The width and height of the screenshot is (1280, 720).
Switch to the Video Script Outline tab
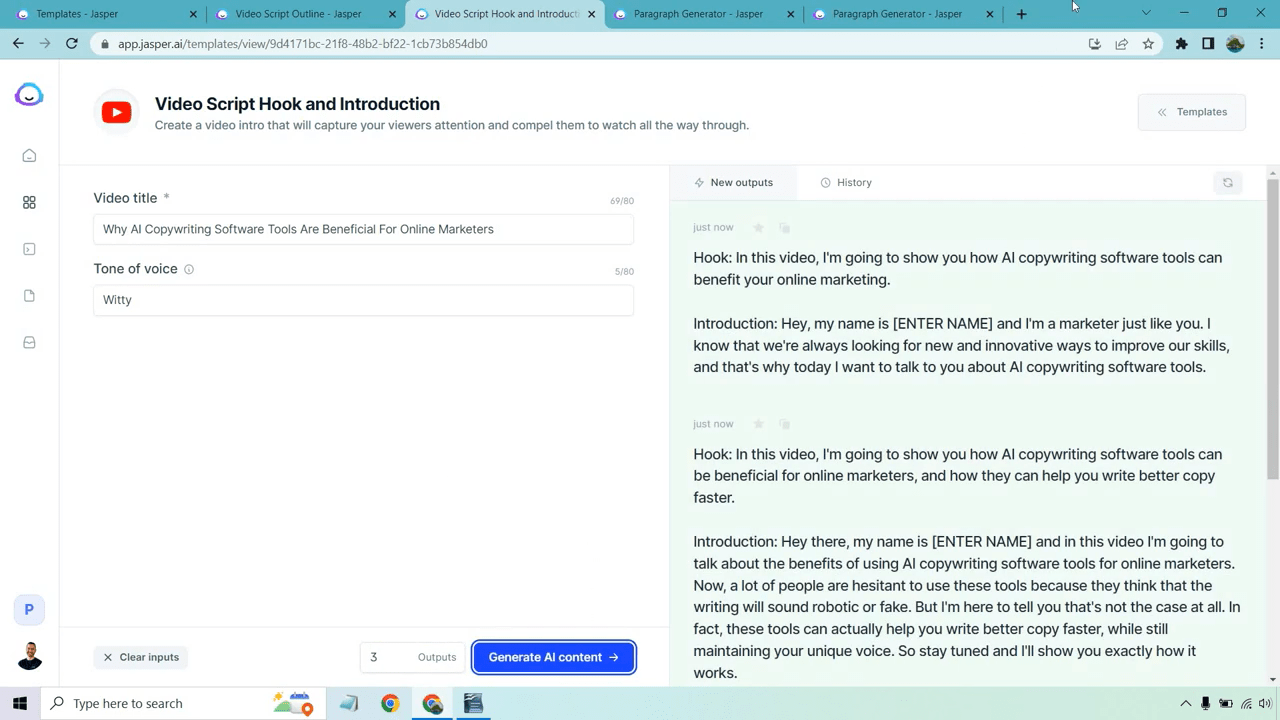pos(297,14)
